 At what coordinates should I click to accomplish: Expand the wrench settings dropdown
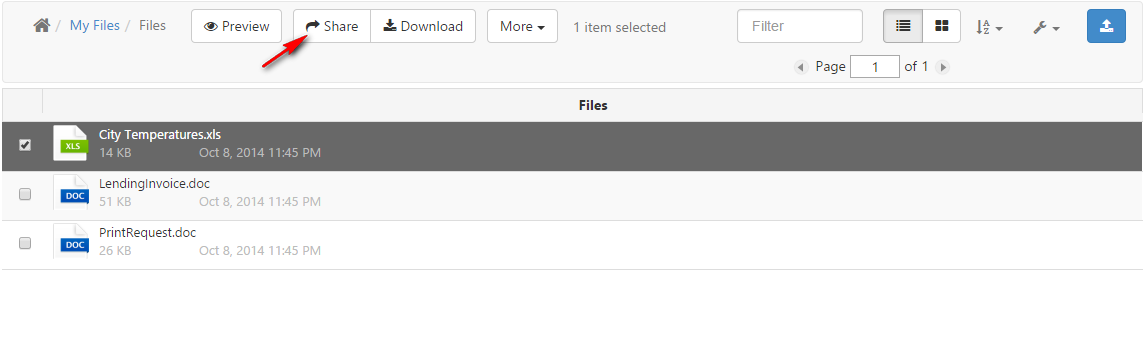coord(1046,27)
